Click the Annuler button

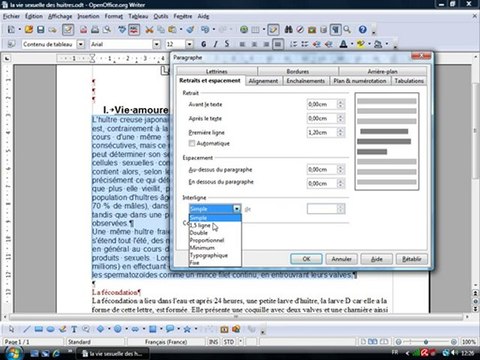pos(341,259)
